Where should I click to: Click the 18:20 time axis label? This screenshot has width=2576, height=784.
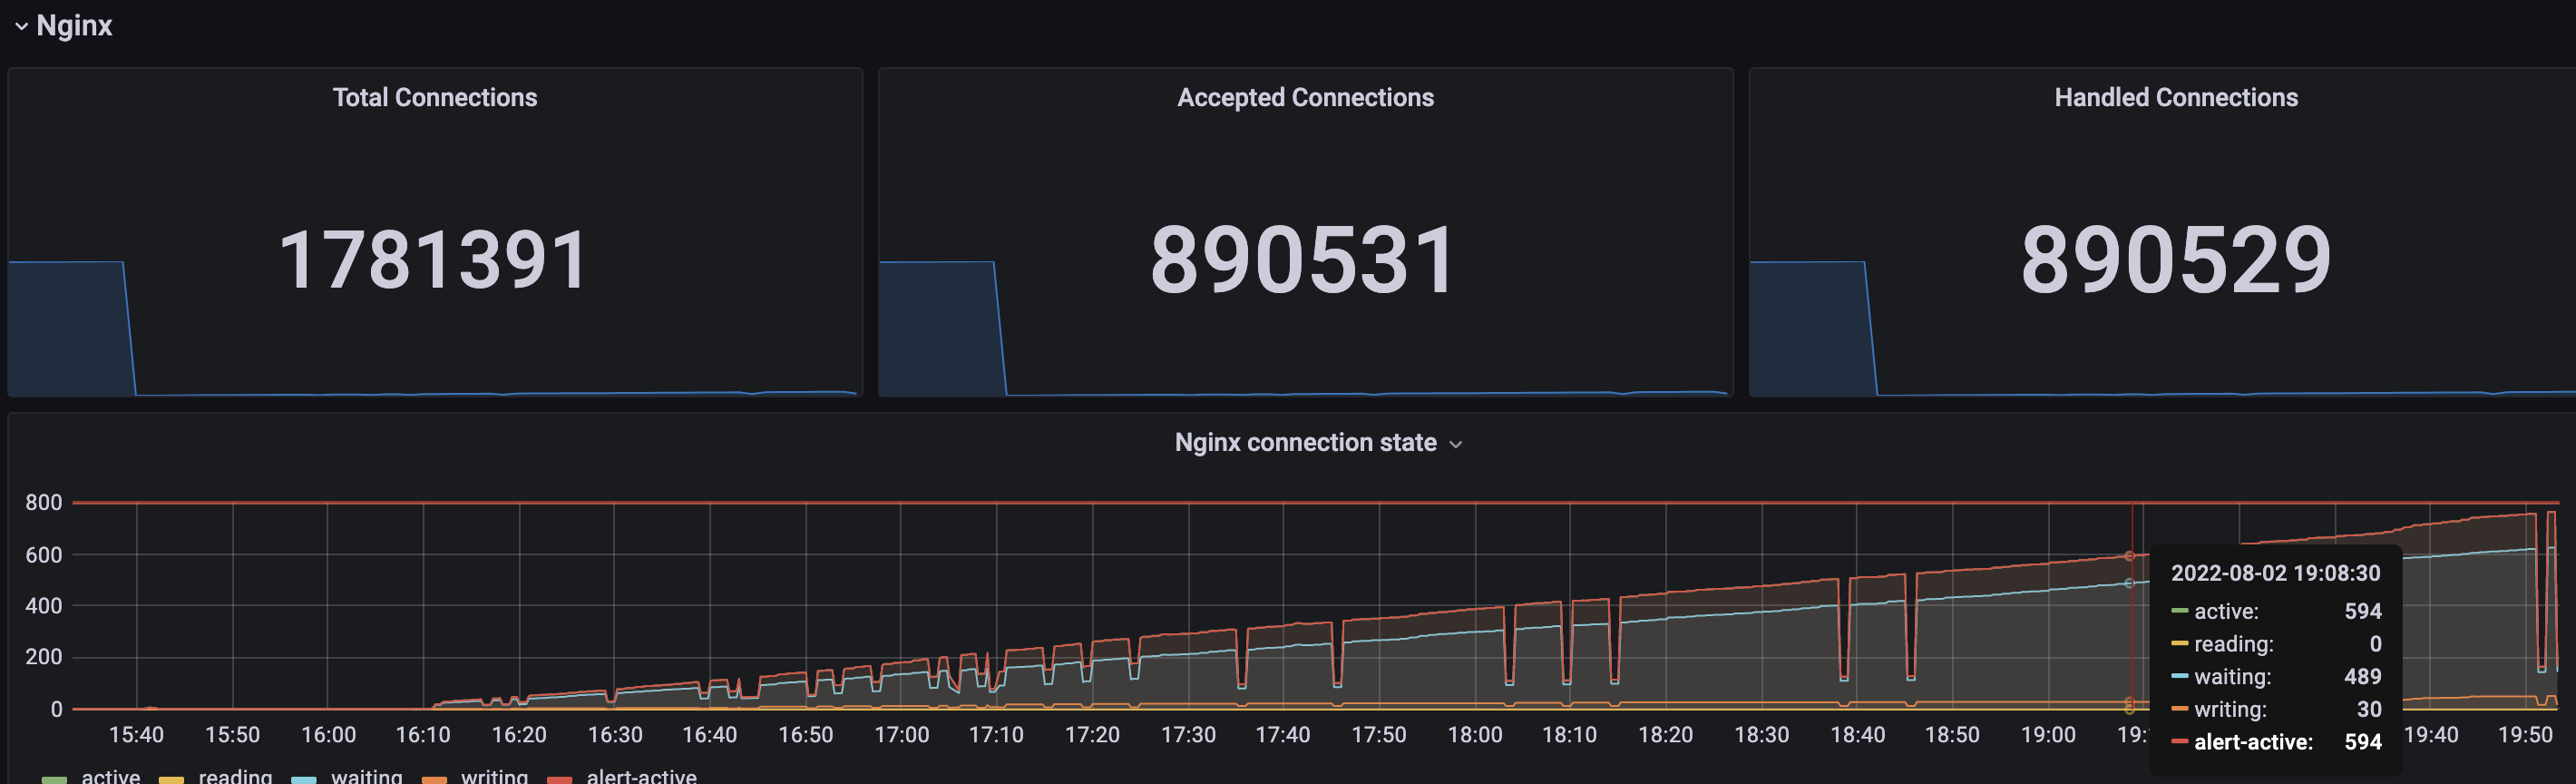pyautogui.click(x=1665, y=735)
